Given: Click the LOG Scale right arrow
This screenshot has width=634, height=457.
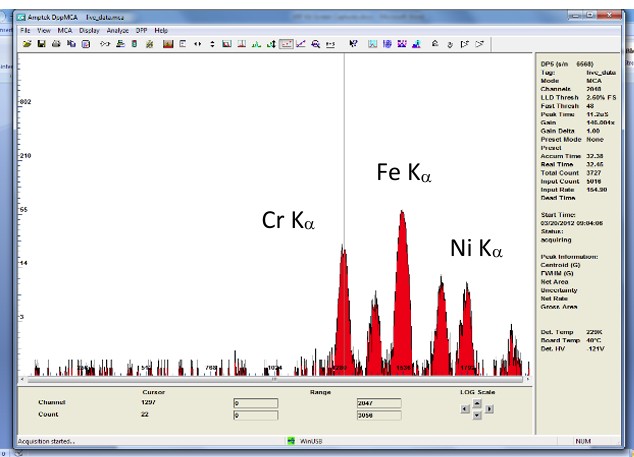Looking at the screenshot, I should click(489, 409).
